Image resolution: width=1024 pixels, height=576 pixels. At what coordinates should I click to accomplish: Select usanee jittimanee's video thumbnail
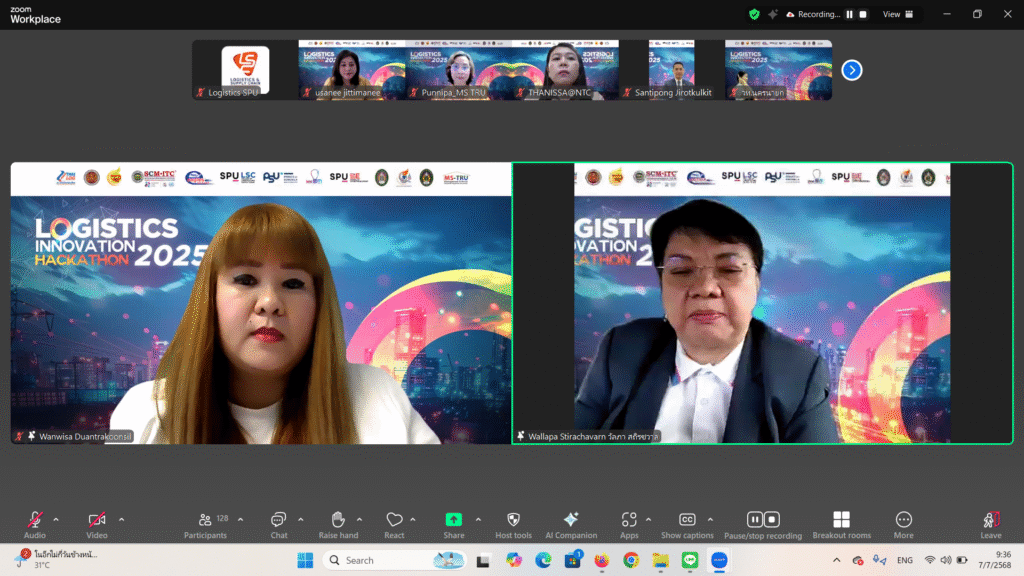coord(352,70)
